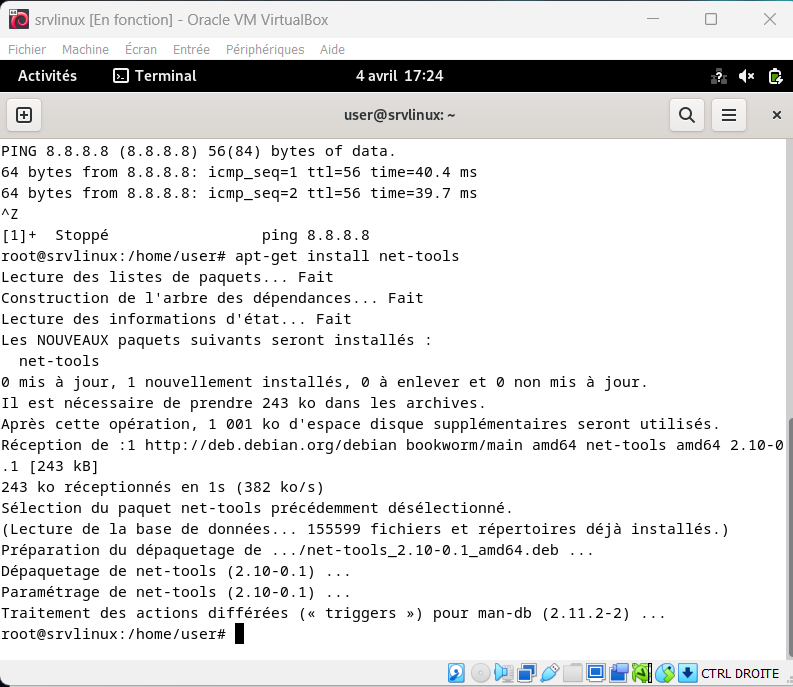This screenshot has height=687, width=793.
Task: Click the display monitor indicator icon
Action: [596, 672]
